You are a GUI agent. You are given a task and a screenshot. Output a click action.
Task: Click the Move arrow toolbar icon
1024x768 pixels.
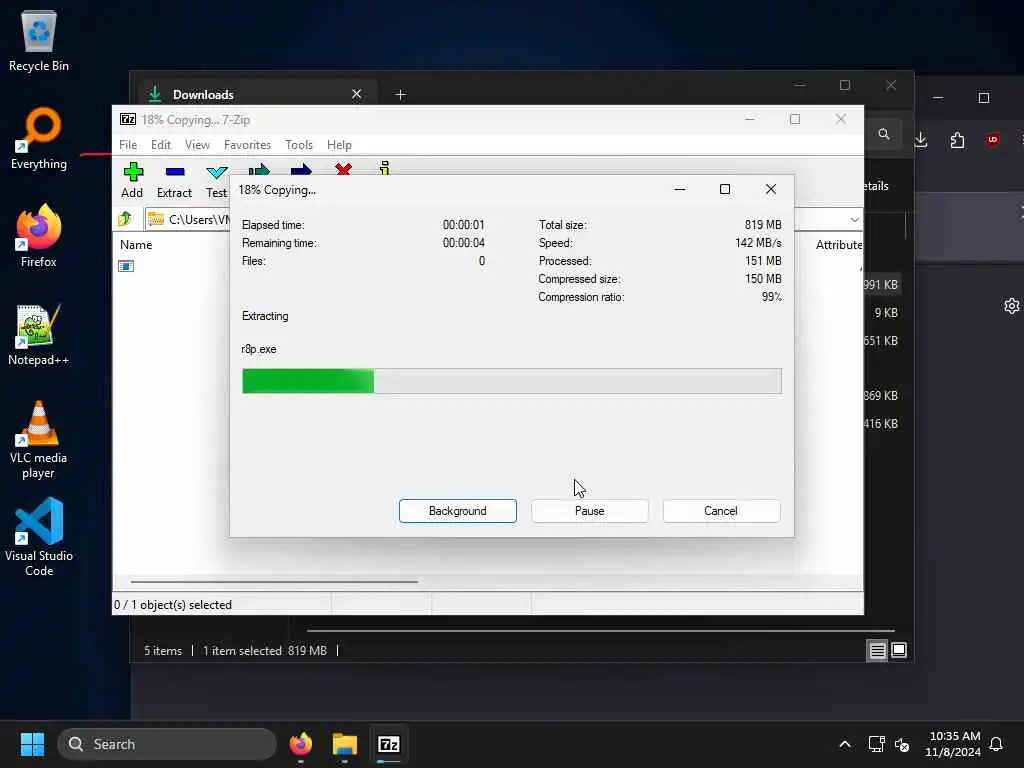click(301, 169)
